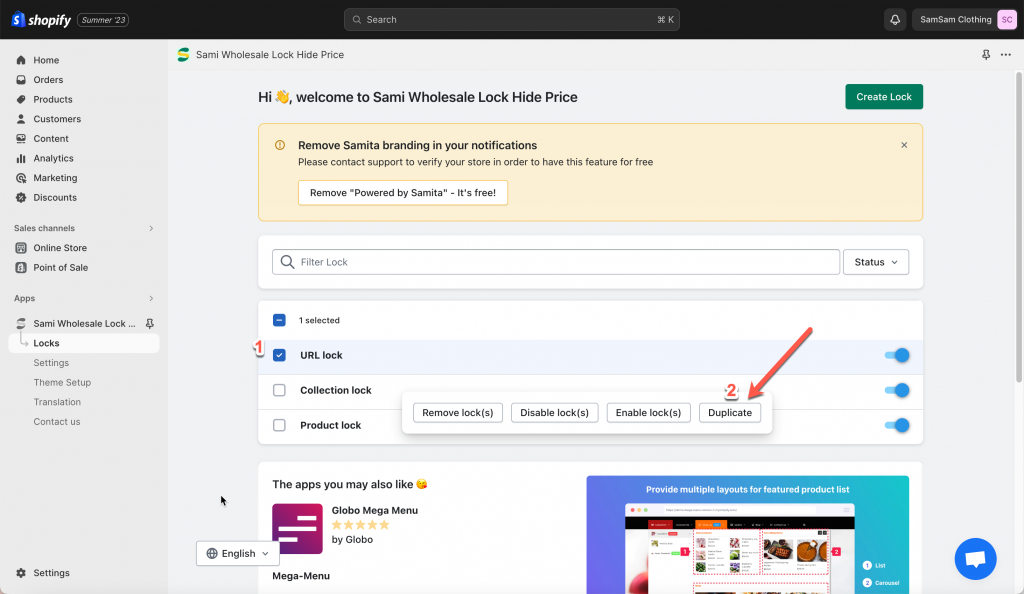
Task: Click the URL lock row name
Action: (321, 355)
